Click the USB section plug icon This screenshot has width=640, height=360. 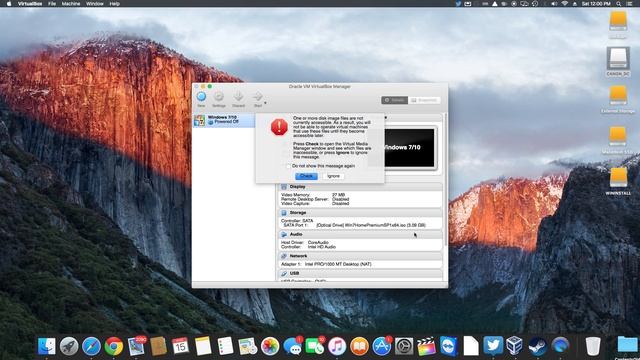[284, 273]
